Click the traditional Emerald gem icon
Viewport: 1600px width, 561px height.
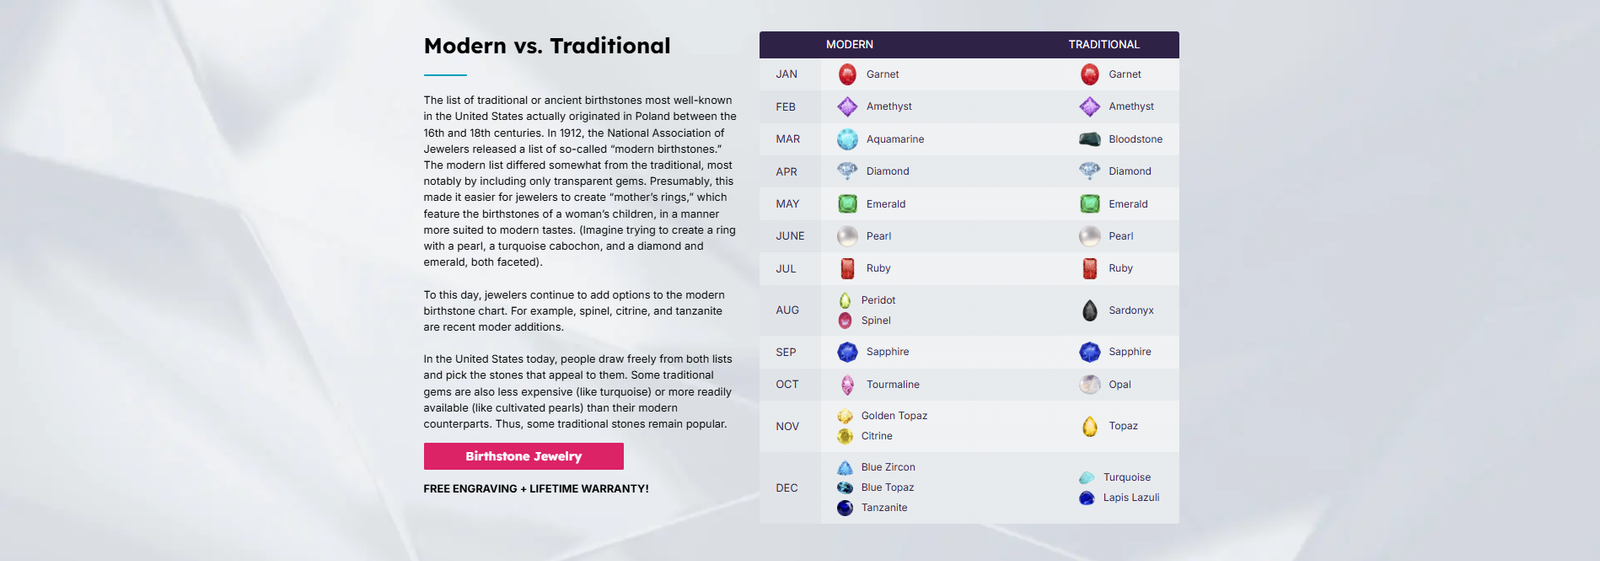click(x=1090, y=204)
